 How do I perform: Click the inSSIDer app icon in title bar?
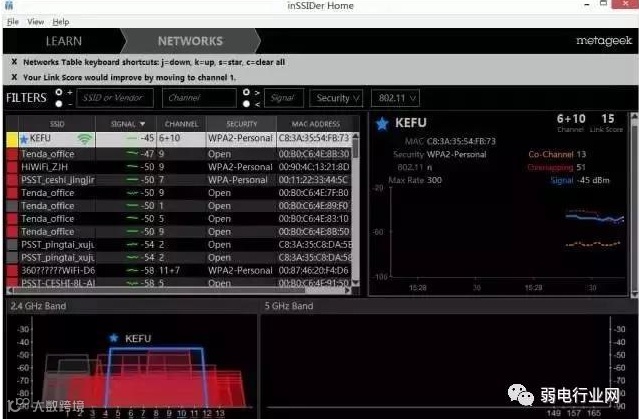point(9,5)
